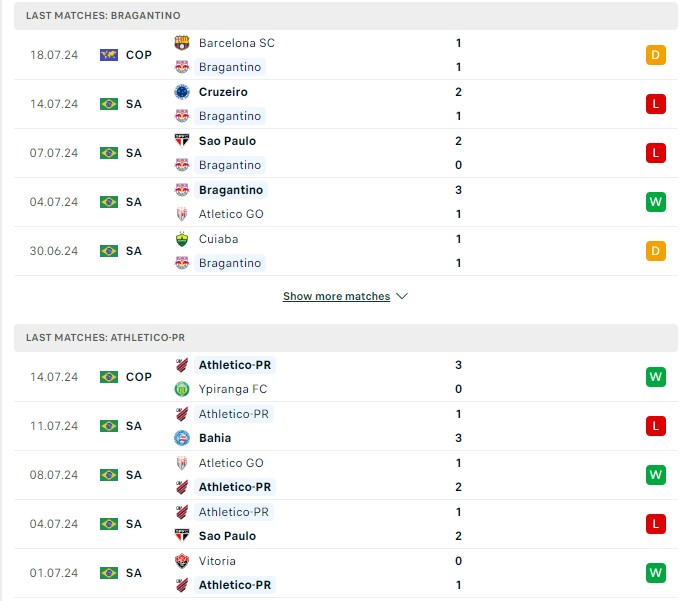Click the Atletico GO crest in the 04.07.24 match
This screenshot has height=601, width=690.
pos(182,214)
